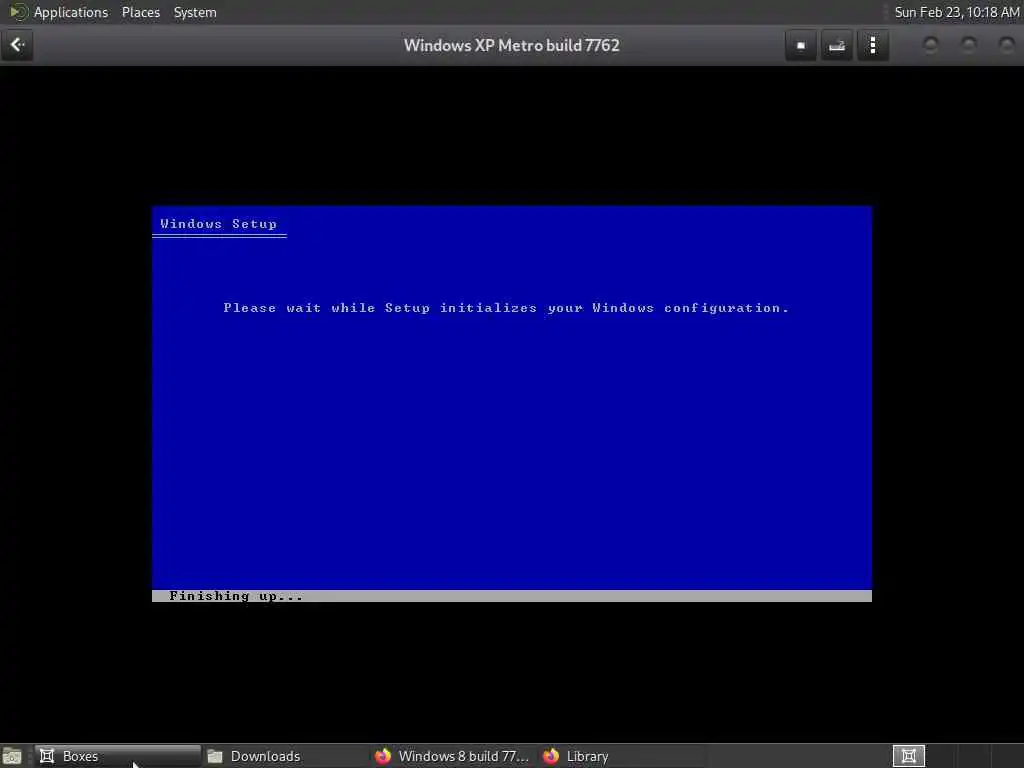Click the Windows XP Metro build 7762 title
1024x768 pixels.
point(511,46)
